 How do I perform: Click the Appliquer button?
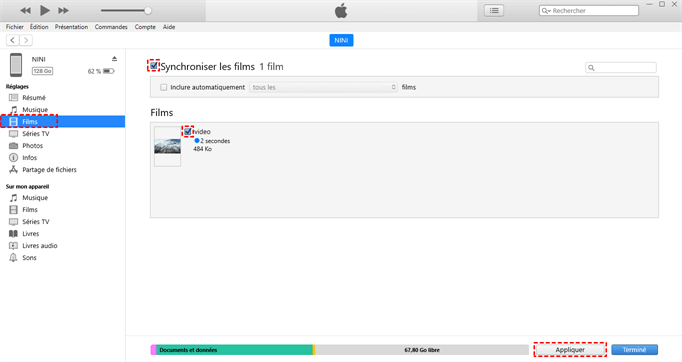coord(570,350)
